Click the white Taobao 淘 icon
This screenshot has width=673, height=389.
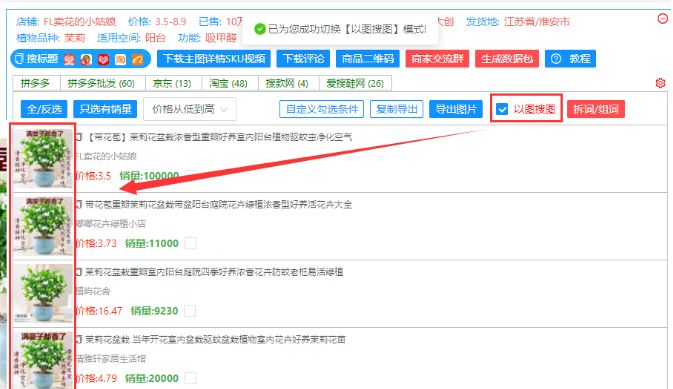120,59
